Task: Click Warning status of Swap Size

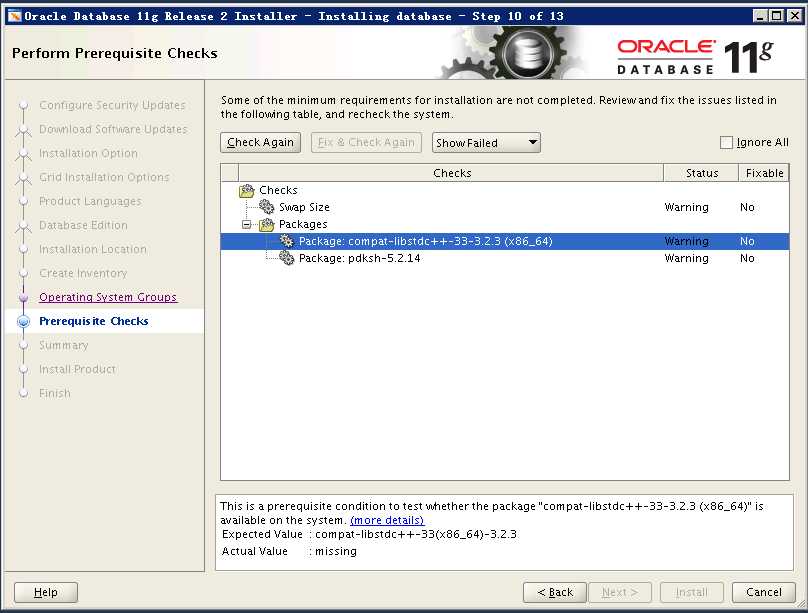Action: (686, 207)
